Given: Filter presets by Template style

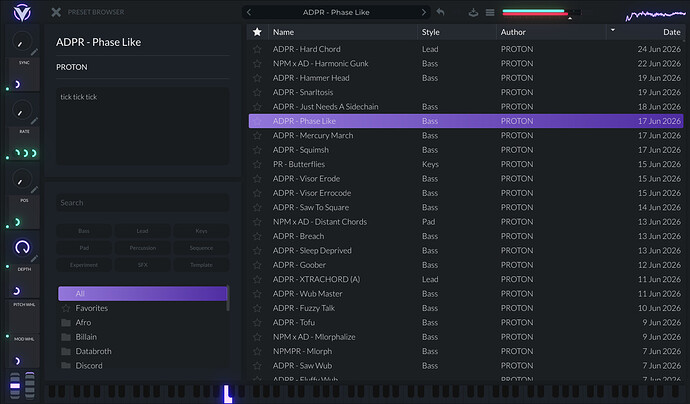Looking at the screenshot, I should 202,265.
